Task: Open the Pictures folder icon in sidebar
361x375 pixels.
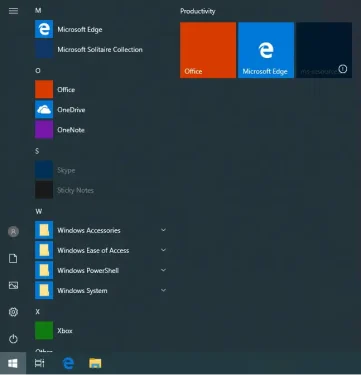Action: coord(13,285)
